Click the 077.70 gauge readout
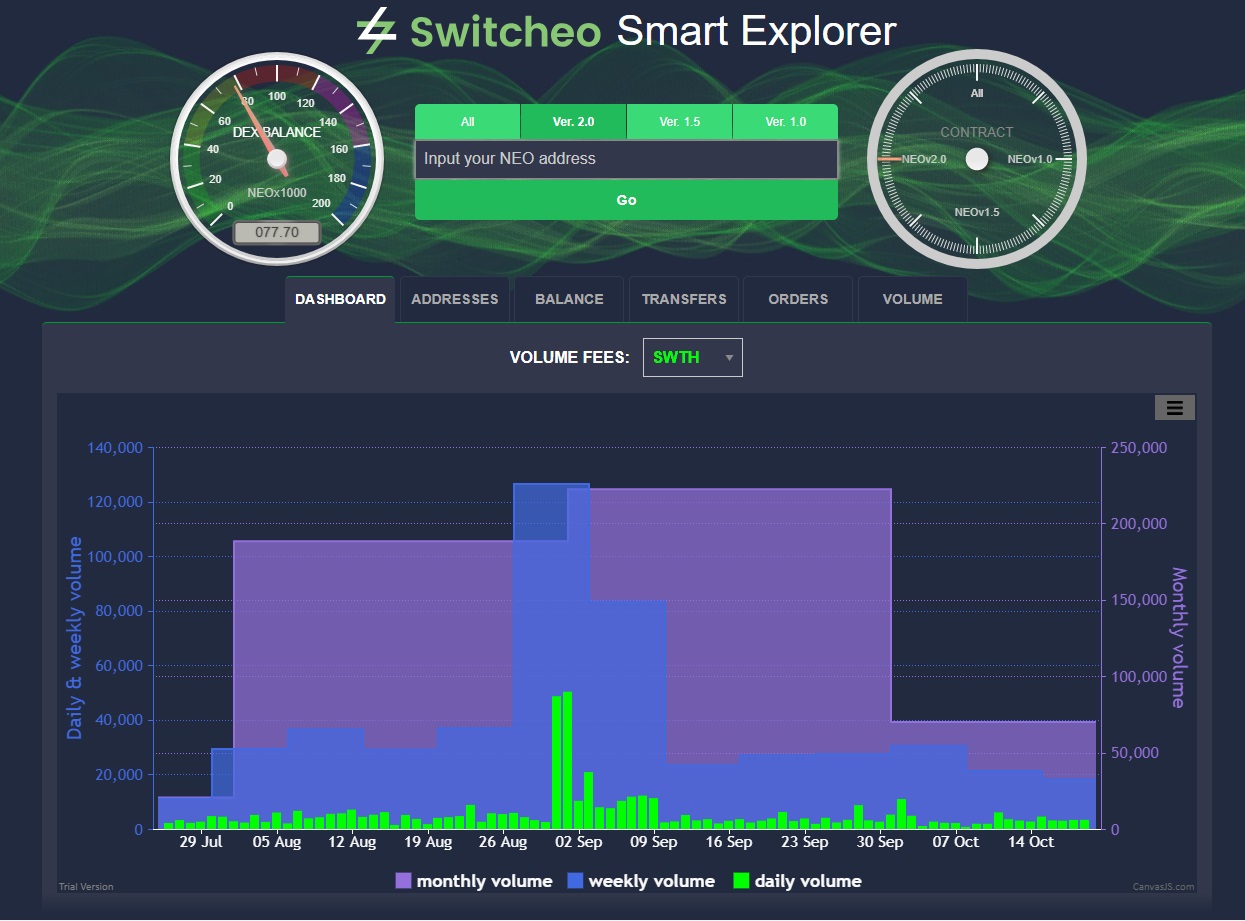This screenshot has width=1245, height=921. (277, 232)
